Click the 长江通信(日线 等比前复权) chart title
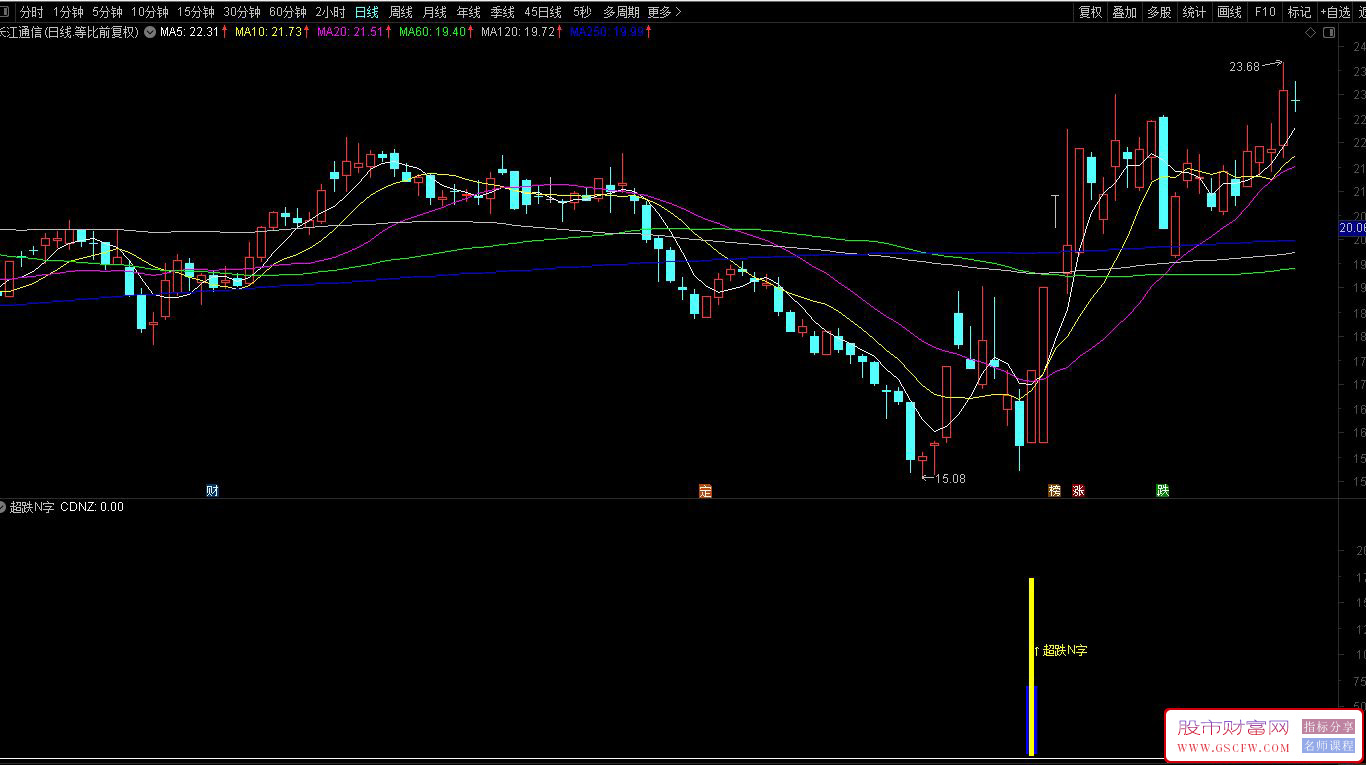This screenshot has width=1366, height=765. pos(70,32)
